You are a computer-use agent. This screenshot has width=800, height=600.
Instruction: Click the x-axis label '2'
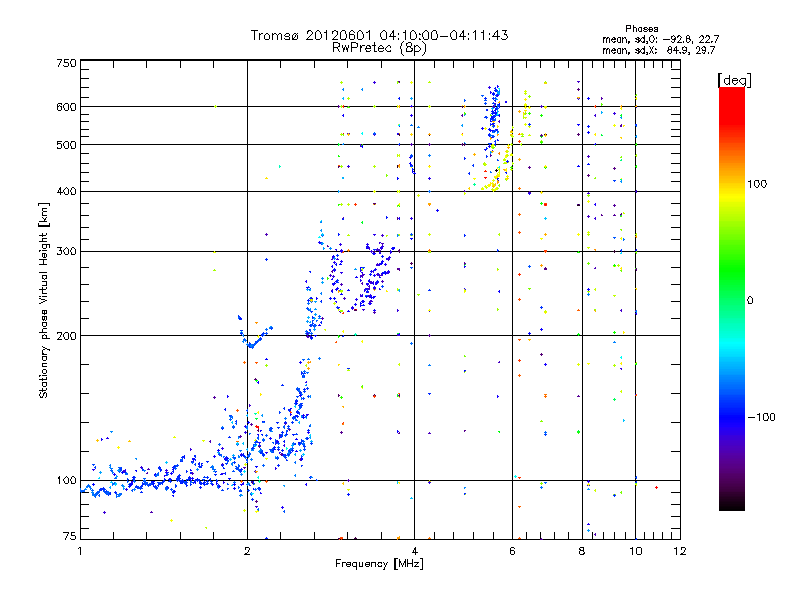point(247,551)
